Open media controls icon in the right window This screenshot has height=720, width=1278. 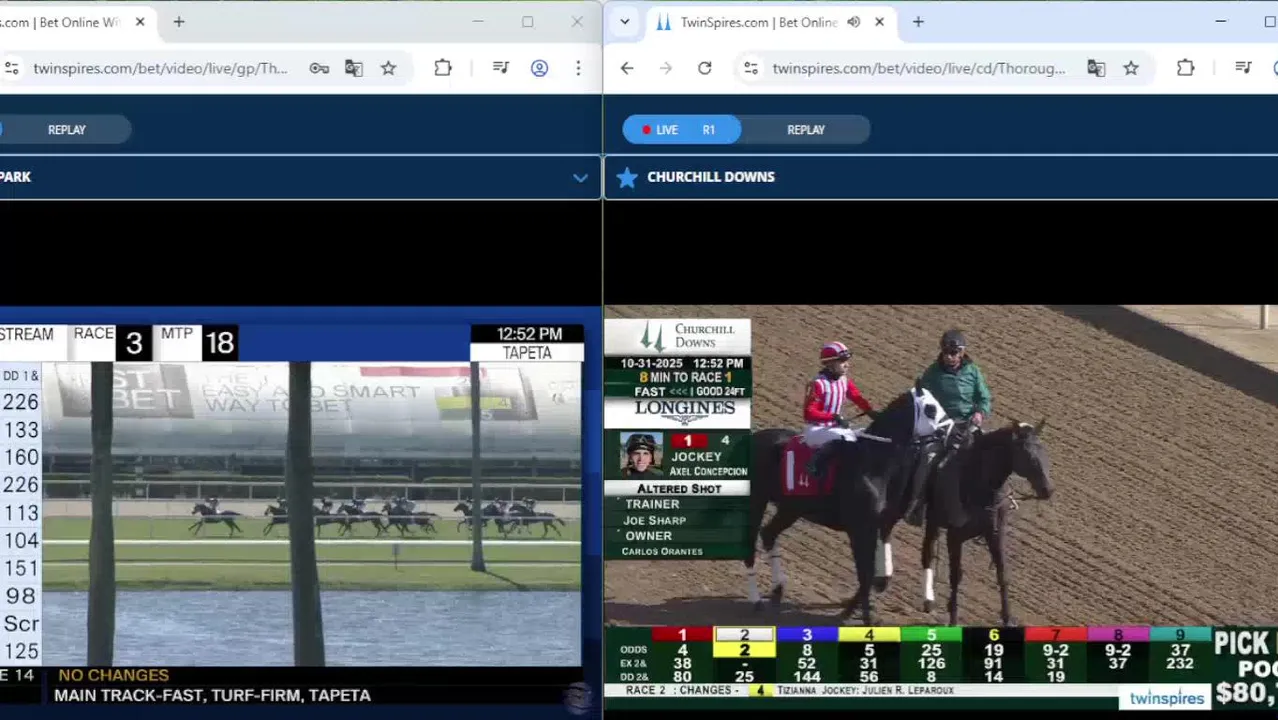coord(1243,68)
